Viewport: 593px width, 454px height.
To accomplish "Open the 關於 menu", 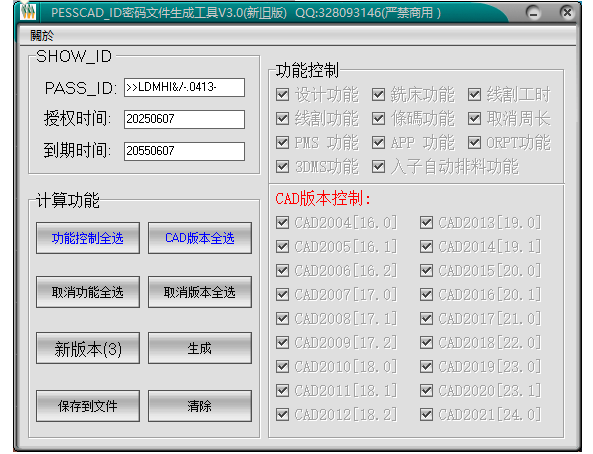I will (x=42, y=36).
